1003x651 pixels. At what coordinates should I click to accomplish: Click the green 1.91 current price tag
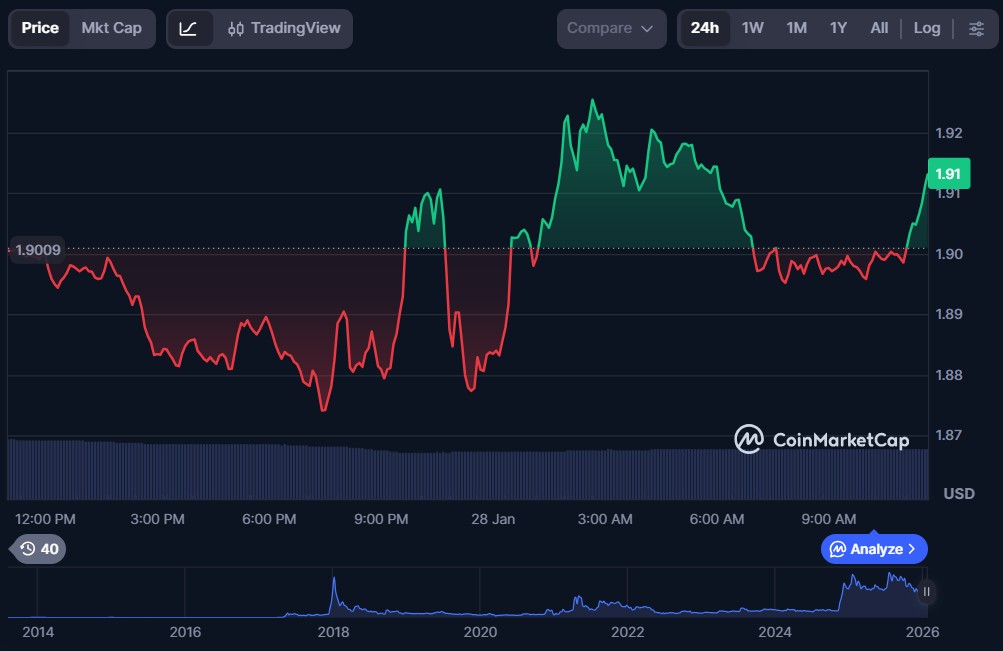pyautogui.click(x=947, y=174)
